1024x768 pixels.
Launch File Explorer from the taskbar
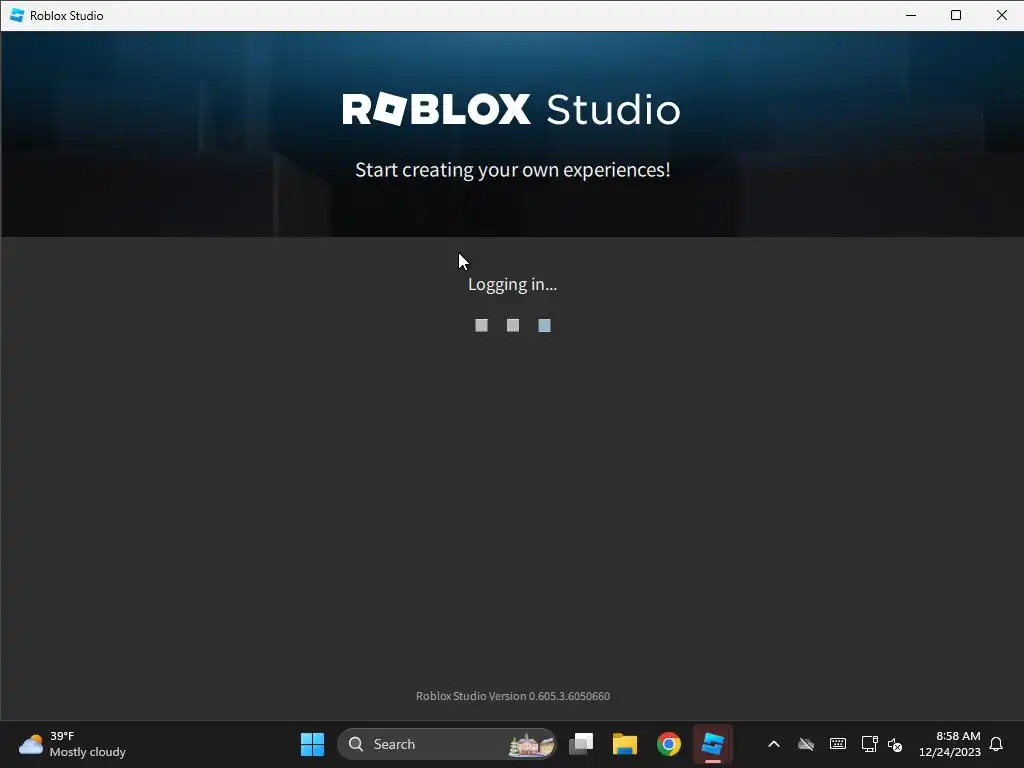(x=625, y=744)
